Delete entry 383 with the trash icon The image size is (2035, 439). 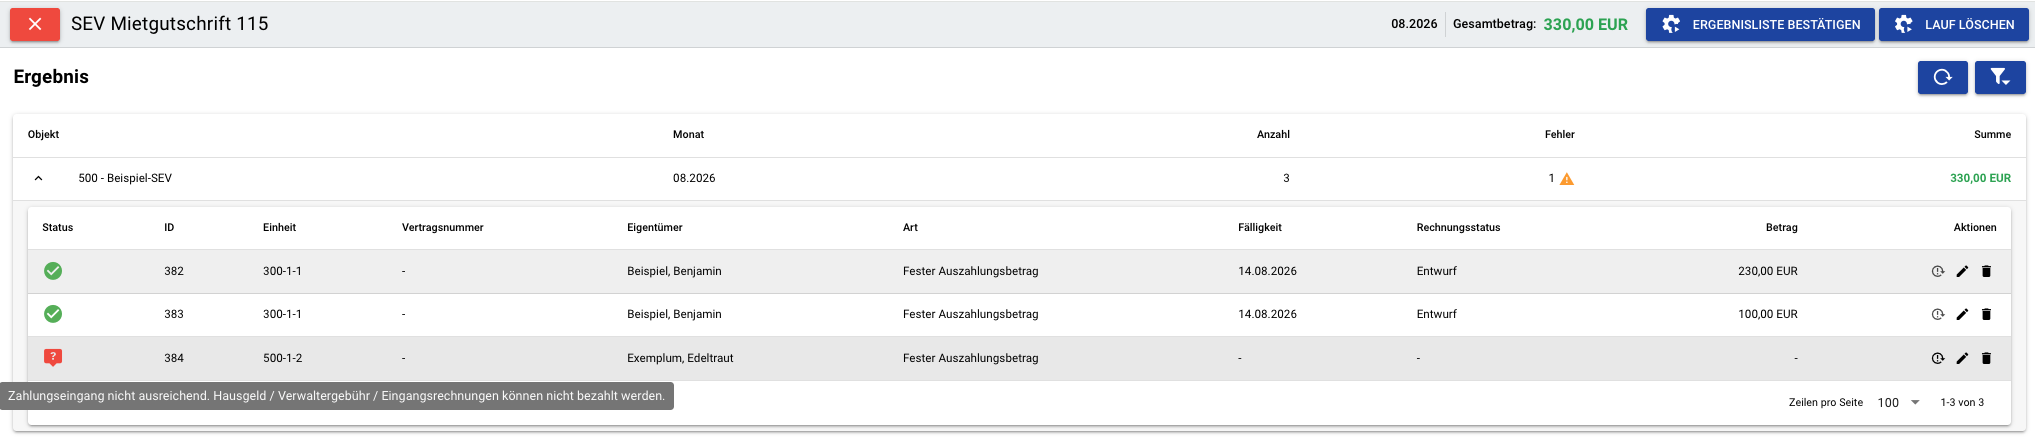pyautogui.click(x=1986, y=314)
